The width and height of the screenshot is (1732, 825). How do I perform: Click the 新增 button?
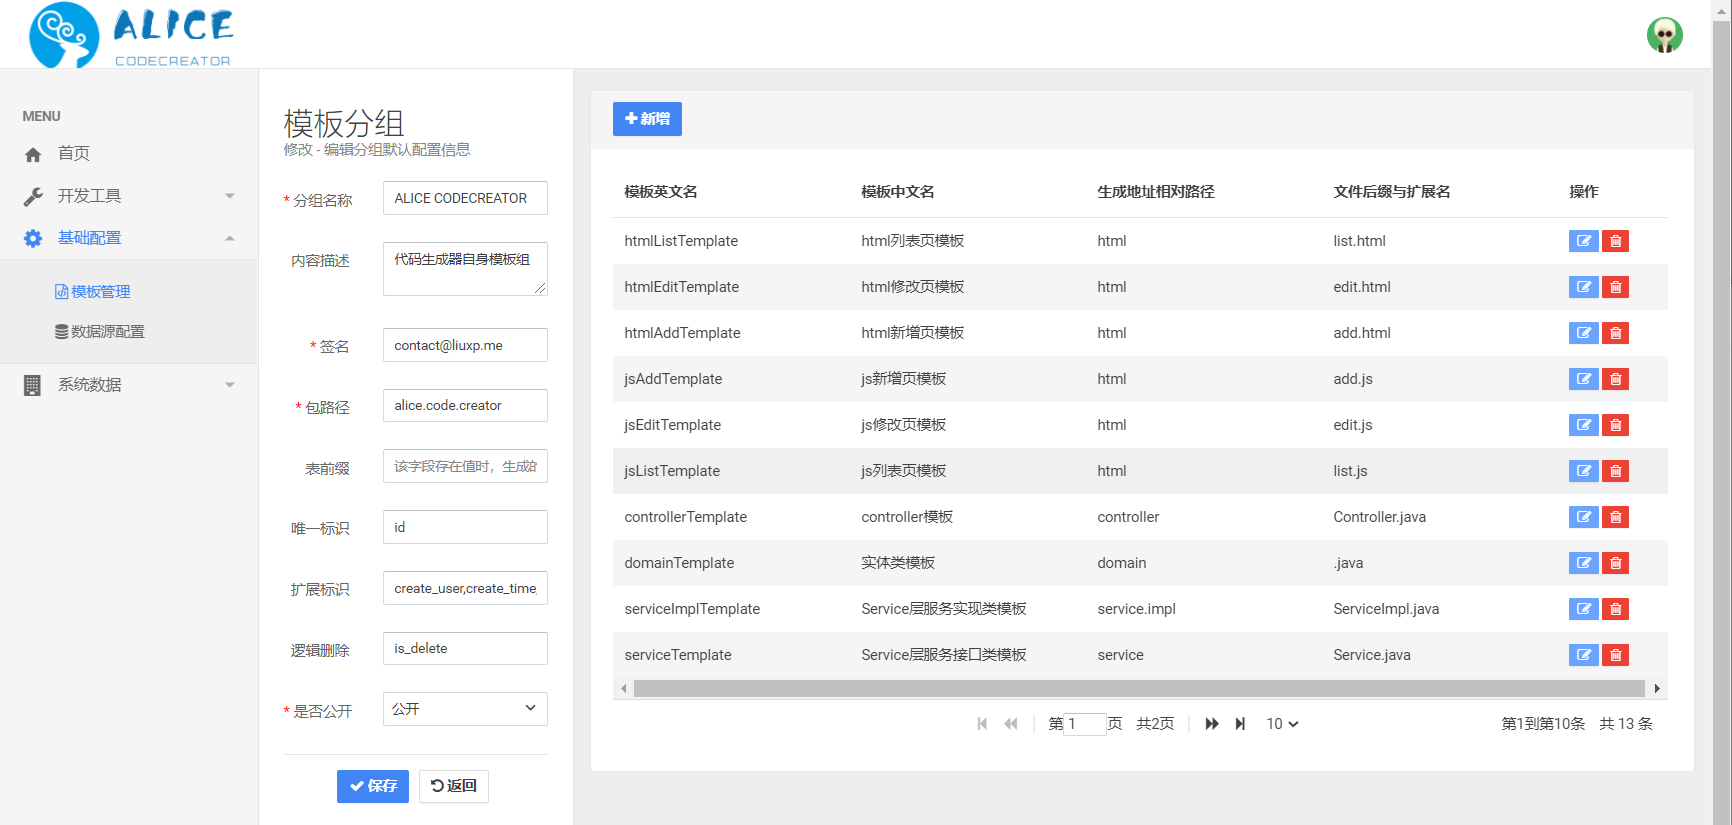coord(647,119)
